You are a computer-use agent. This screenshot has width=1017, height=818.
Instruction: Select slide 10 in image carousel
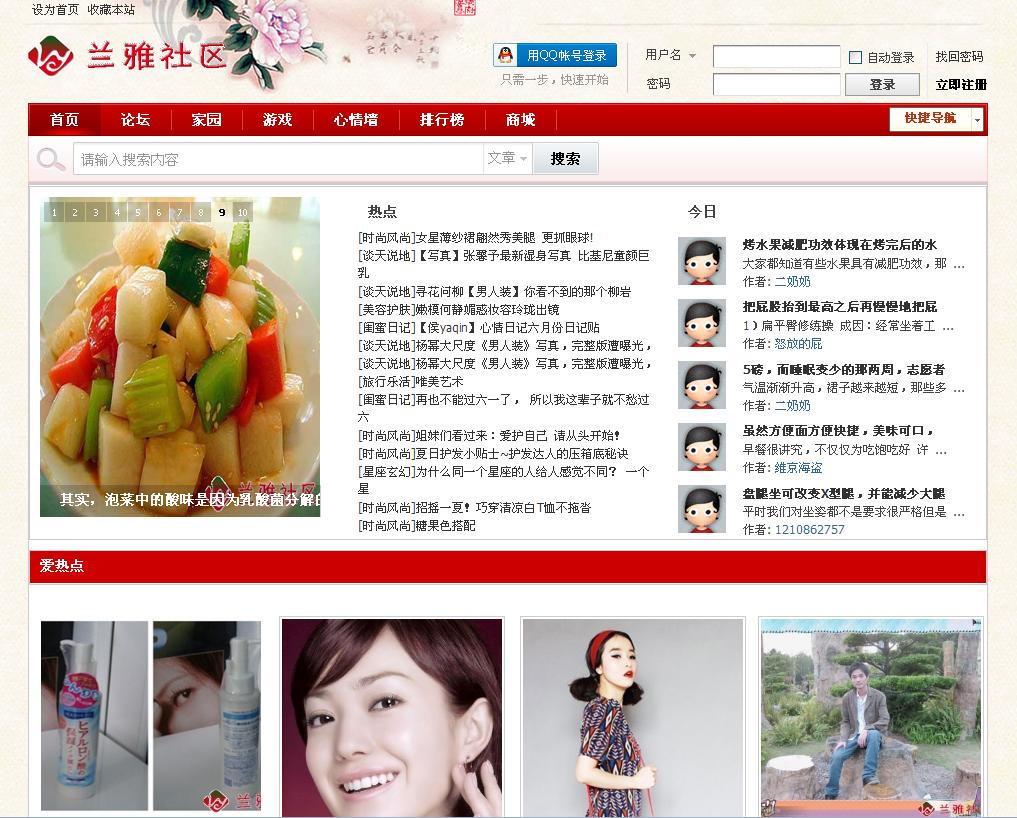[243, 212]
